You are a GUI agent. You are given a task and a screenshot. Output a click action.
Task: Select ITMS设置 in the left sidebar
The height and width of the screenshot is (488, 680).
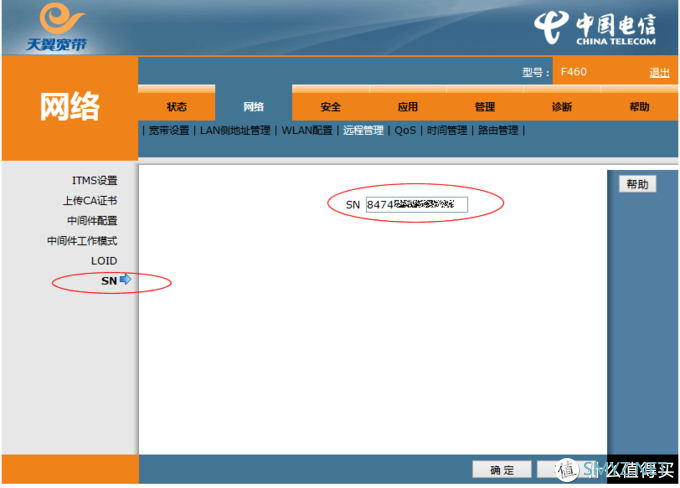click(94, 181)
